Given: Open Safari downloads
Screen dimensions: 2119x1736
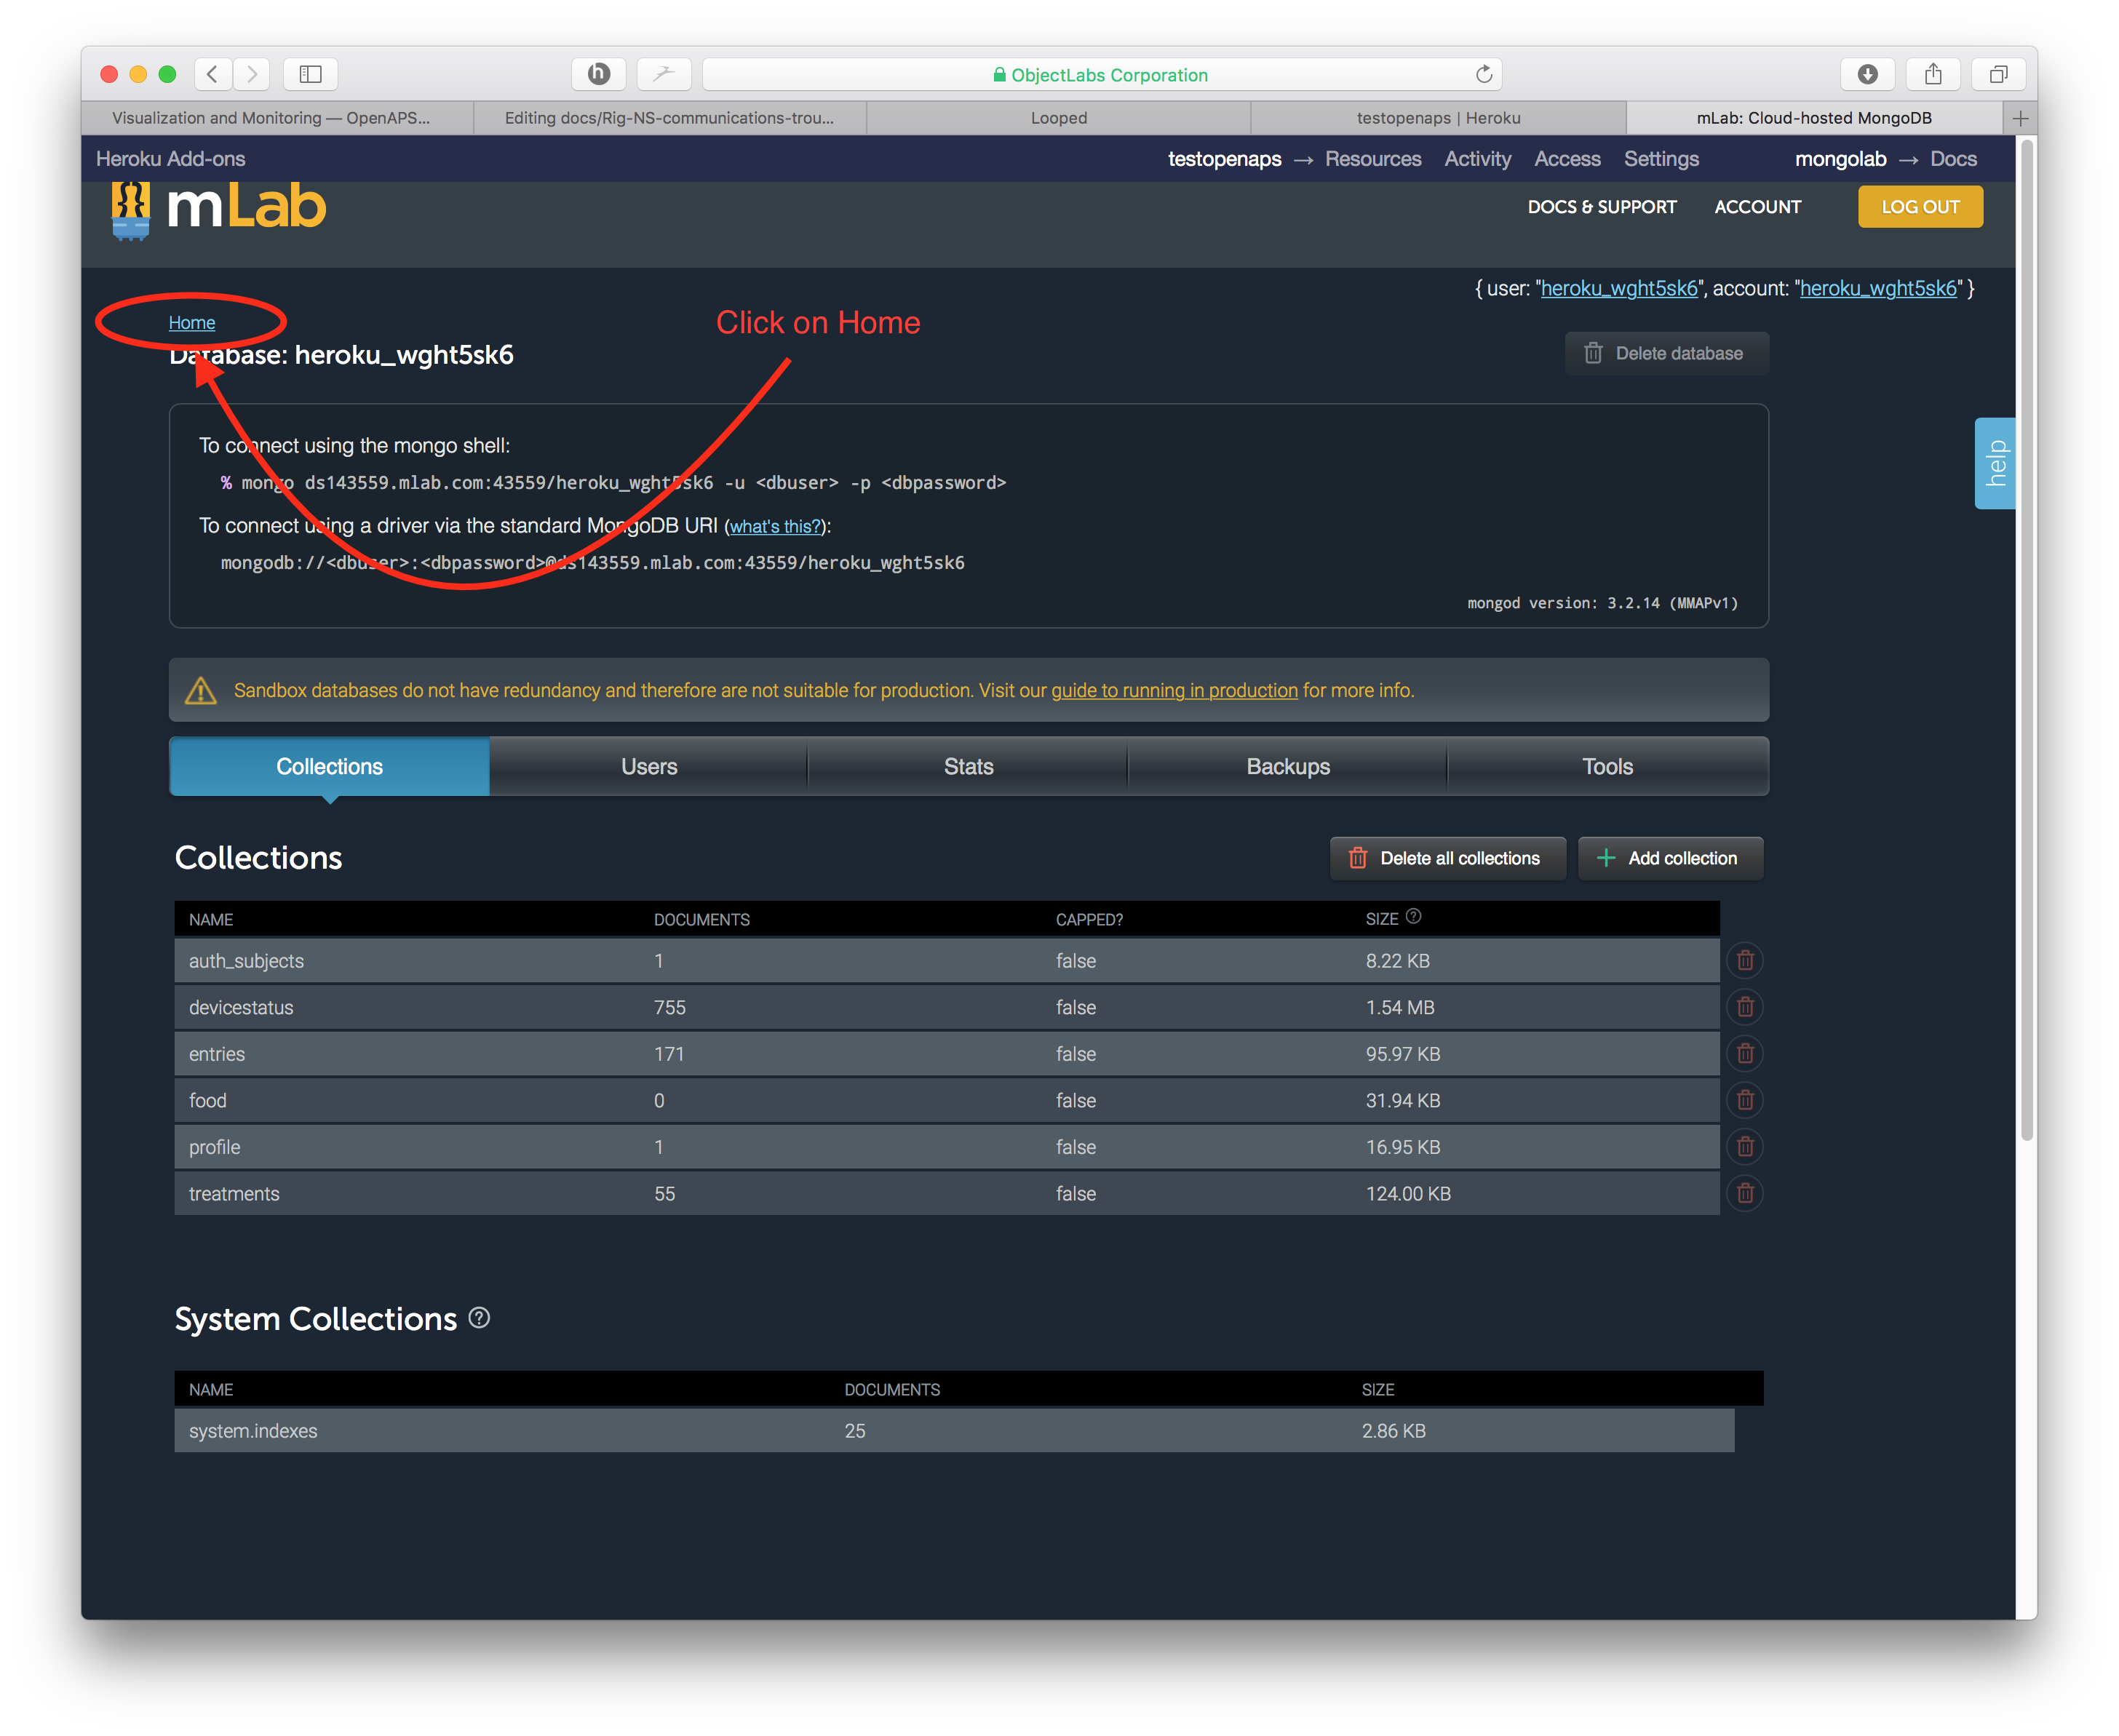Looking at the screenshot, I should [1867, 74].
